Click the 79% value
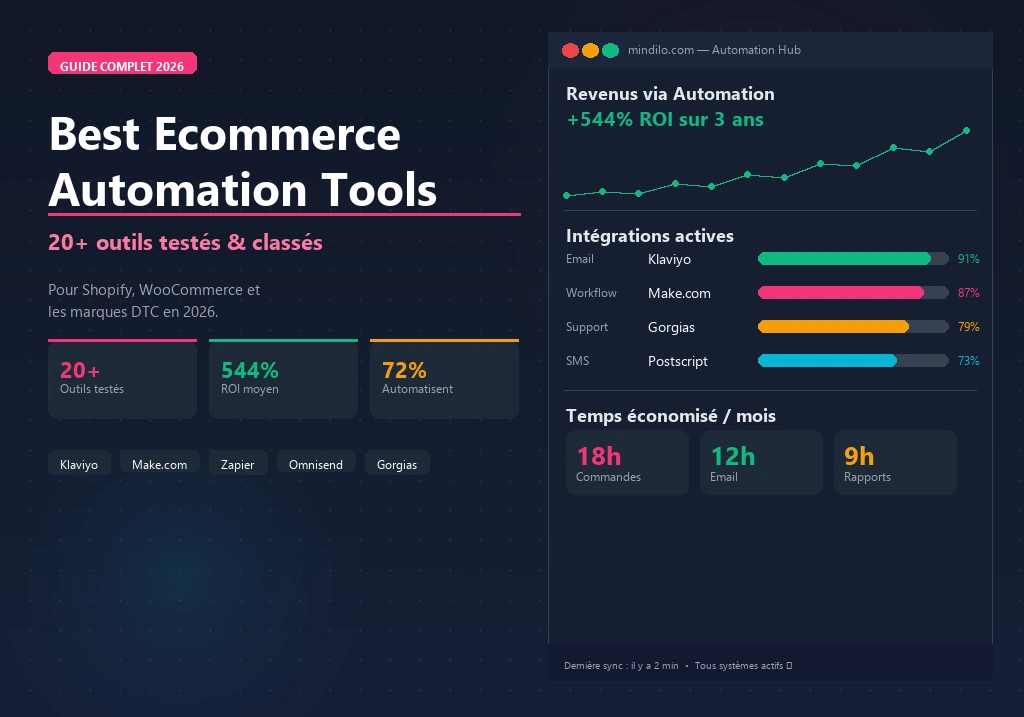The width and height of the screenshot is (1024, 717). click(x=968, y=327)
